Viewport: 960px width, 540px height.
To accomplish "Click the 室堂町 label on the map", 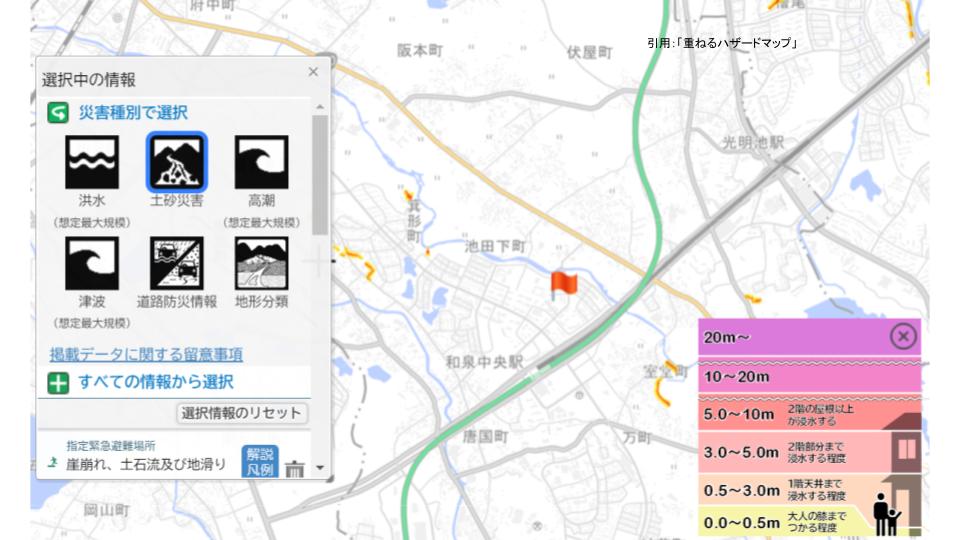I will [666, 371].
